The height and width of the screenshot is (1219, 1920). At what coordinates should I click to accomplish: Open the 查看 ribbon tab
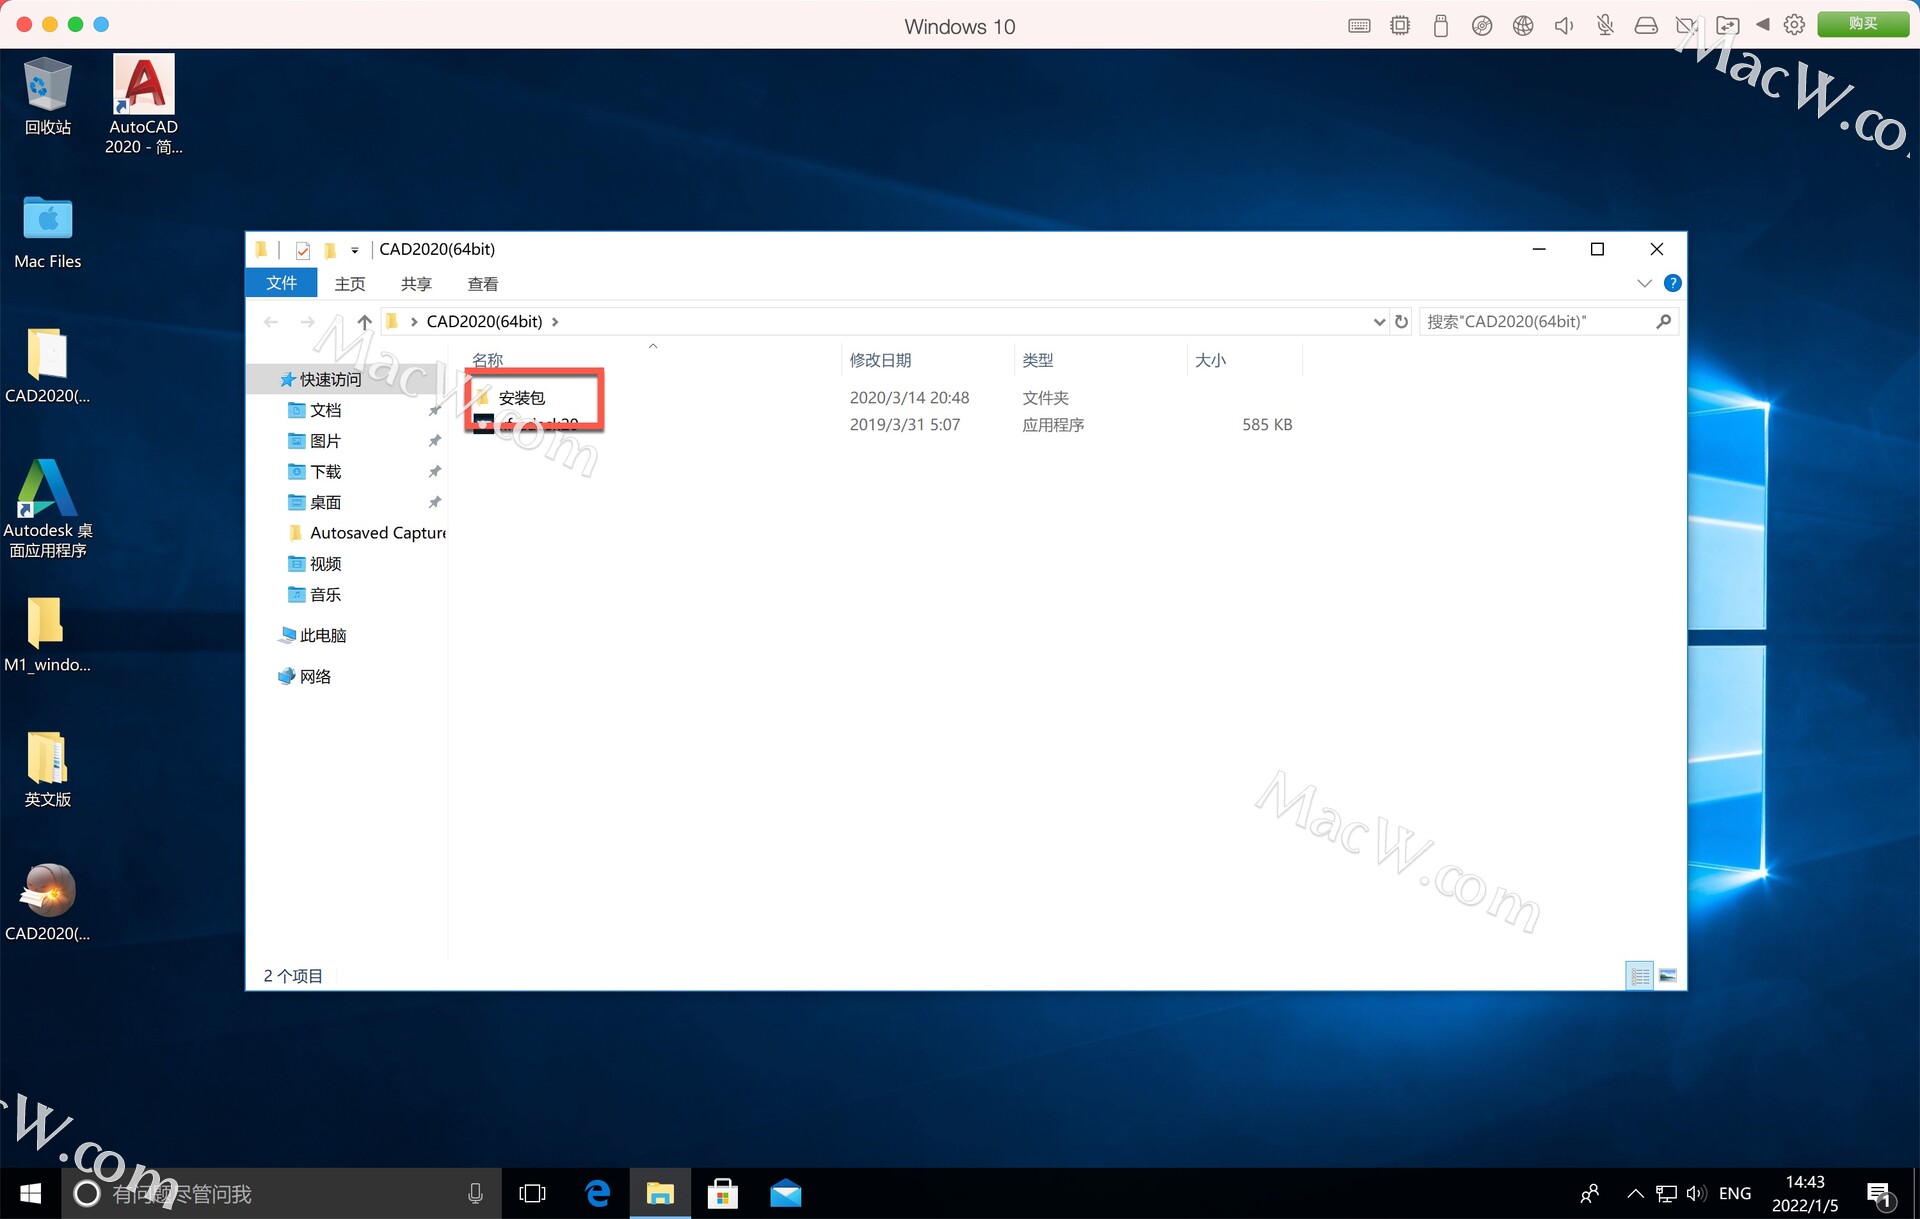coord(483,284)
